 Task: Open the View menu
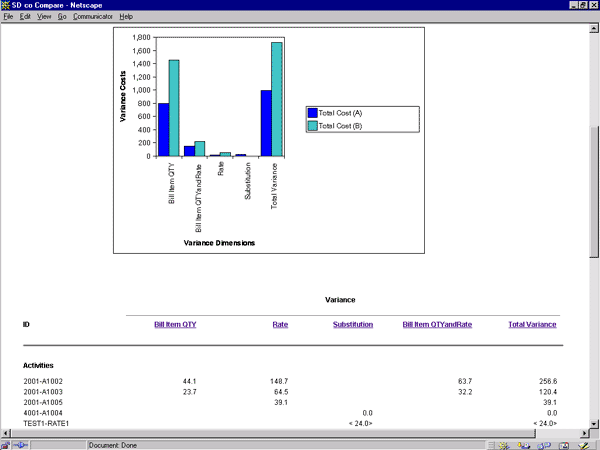tap(44, 16)
